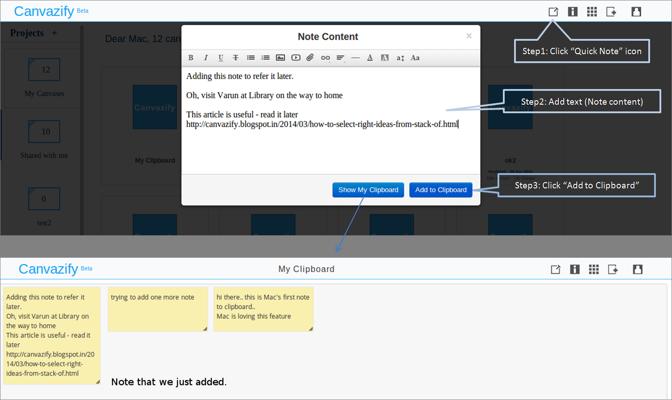Screen dimensions: 672x400
Task: Open Shared with me count 10 in sidebar
Action: pos(44,131)
